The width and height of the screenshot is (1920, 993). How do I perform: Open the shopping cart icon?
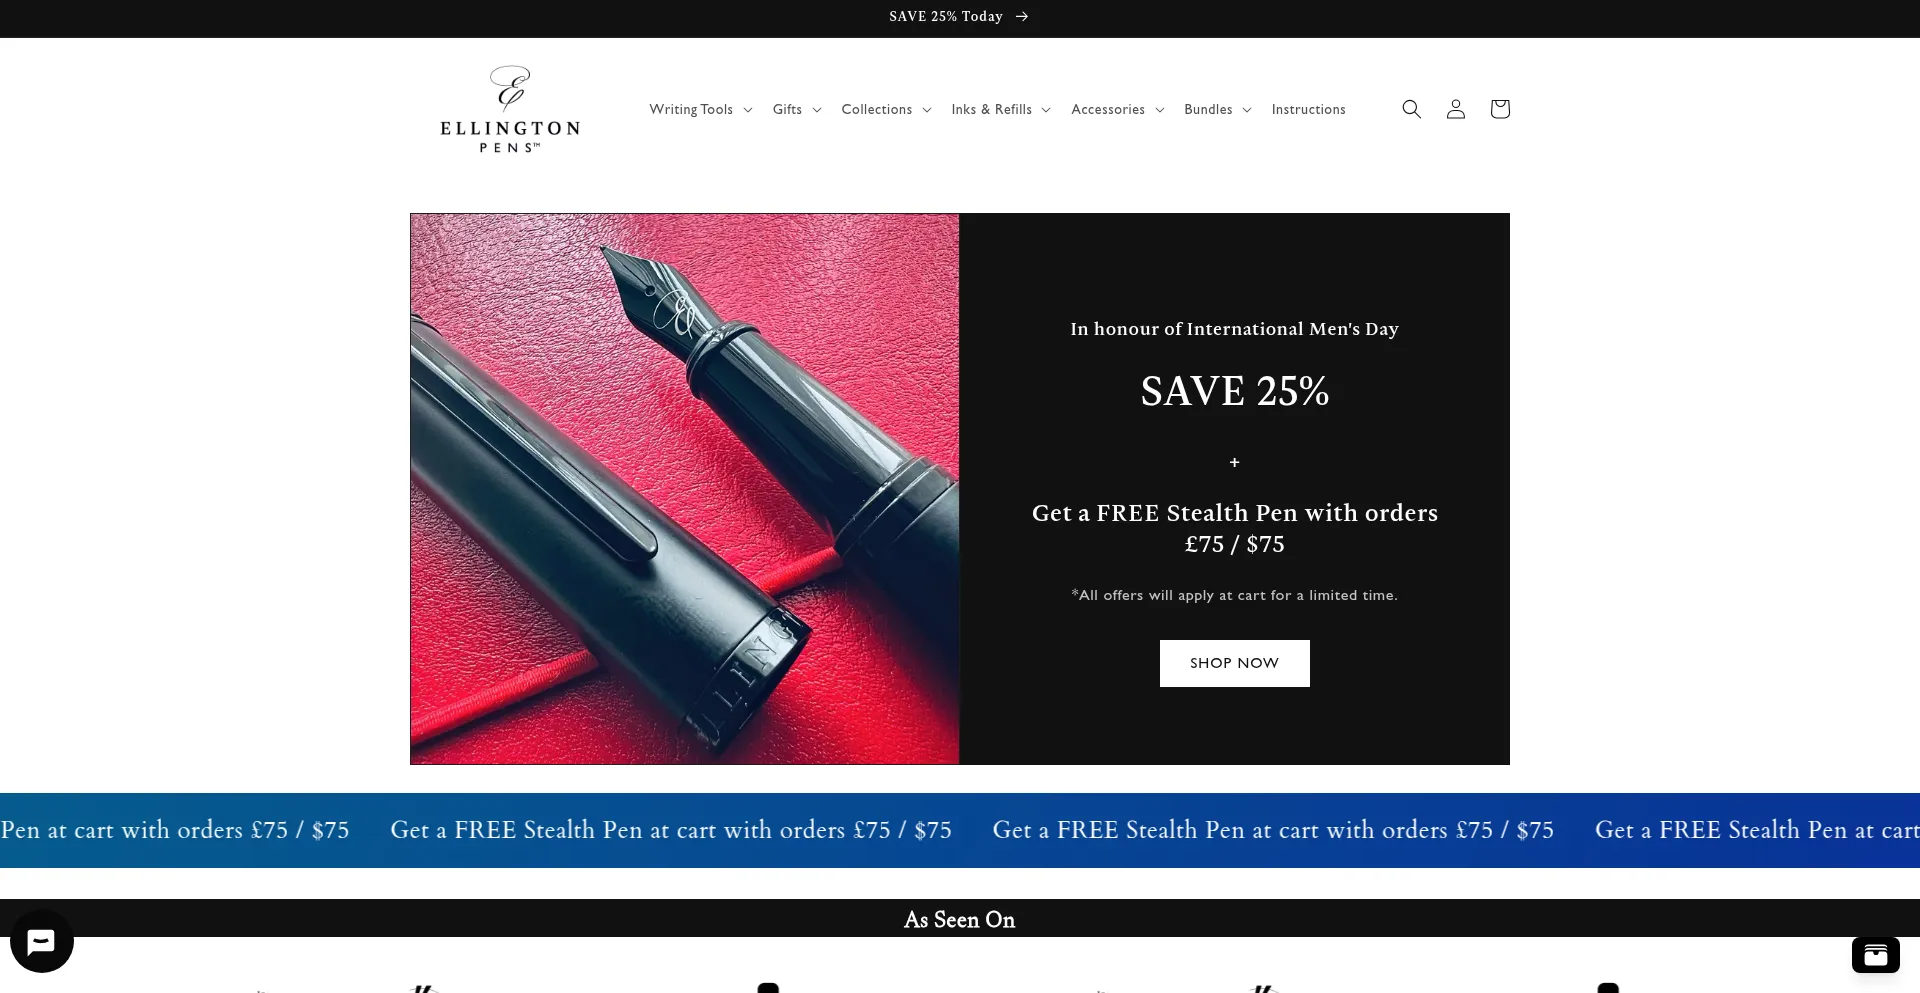point(1499,109)
